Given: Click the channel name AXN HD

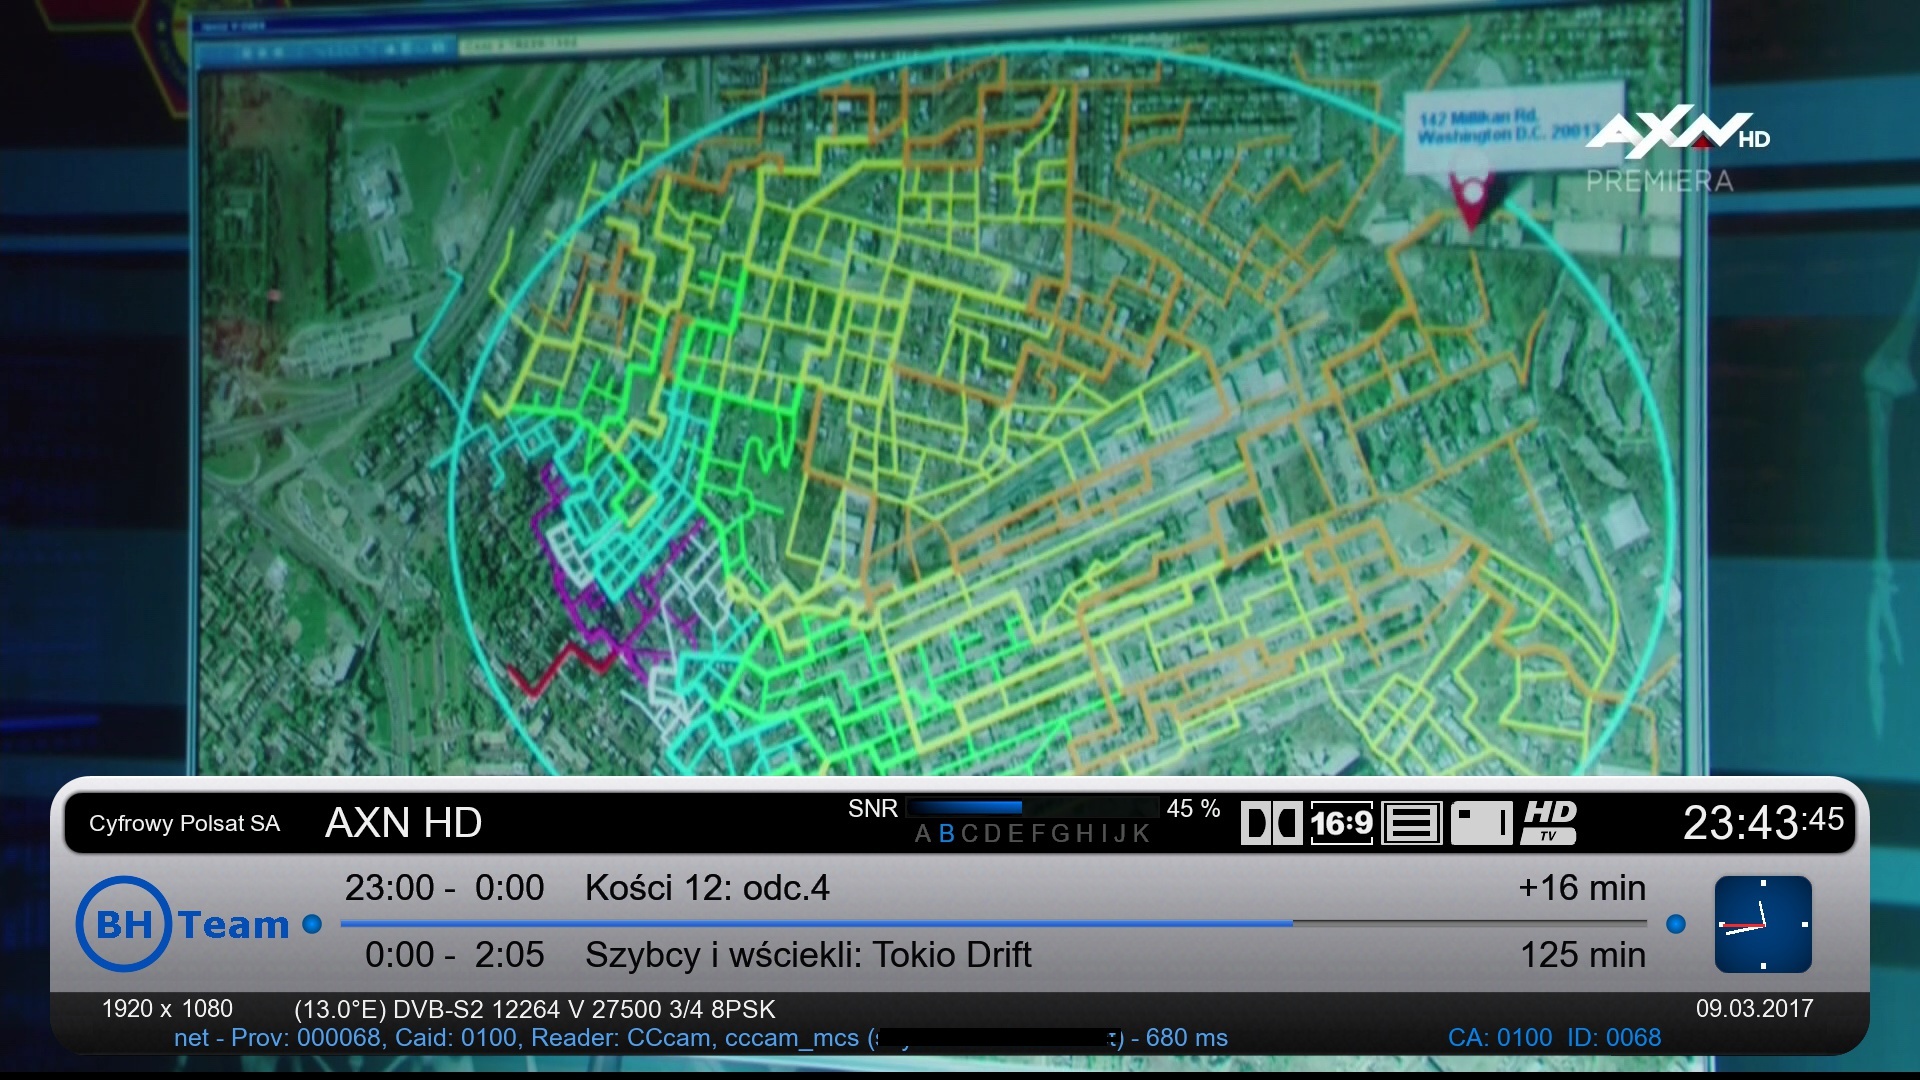Looking at the screenshot, I should coord(404,823).
